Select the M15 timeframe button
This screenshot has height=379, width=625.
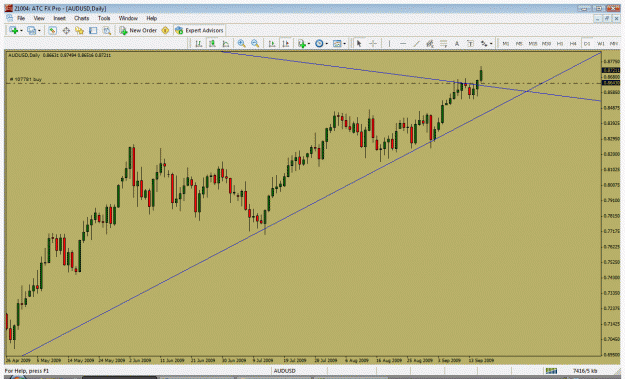(x=533, y=43)
